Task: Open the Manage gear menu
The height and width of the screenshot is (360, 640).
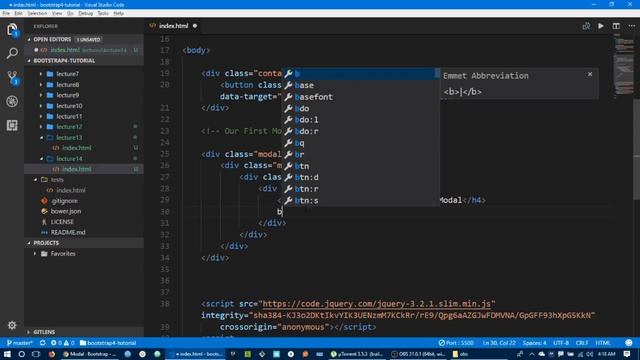Action: click(x=12, y=325)
